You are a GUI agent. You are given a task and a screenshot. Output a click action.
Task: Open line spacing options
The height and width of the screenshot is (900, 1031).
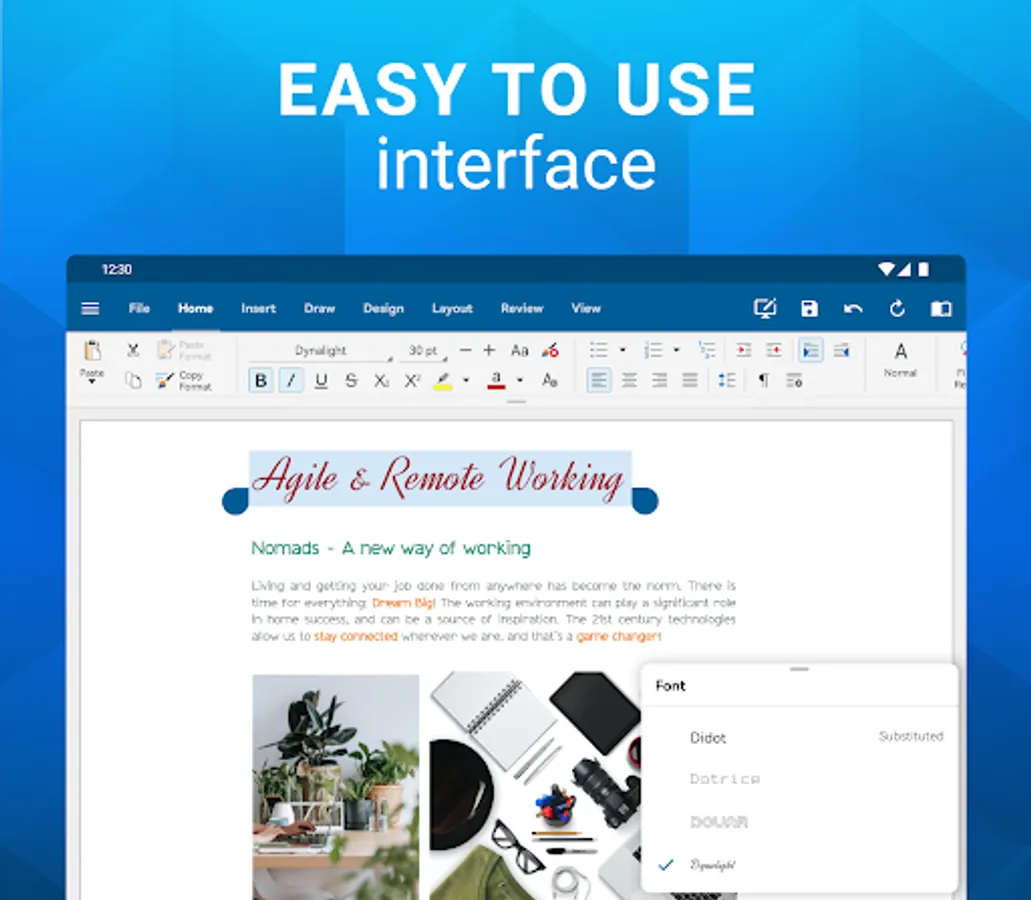[x=727, y=381]
